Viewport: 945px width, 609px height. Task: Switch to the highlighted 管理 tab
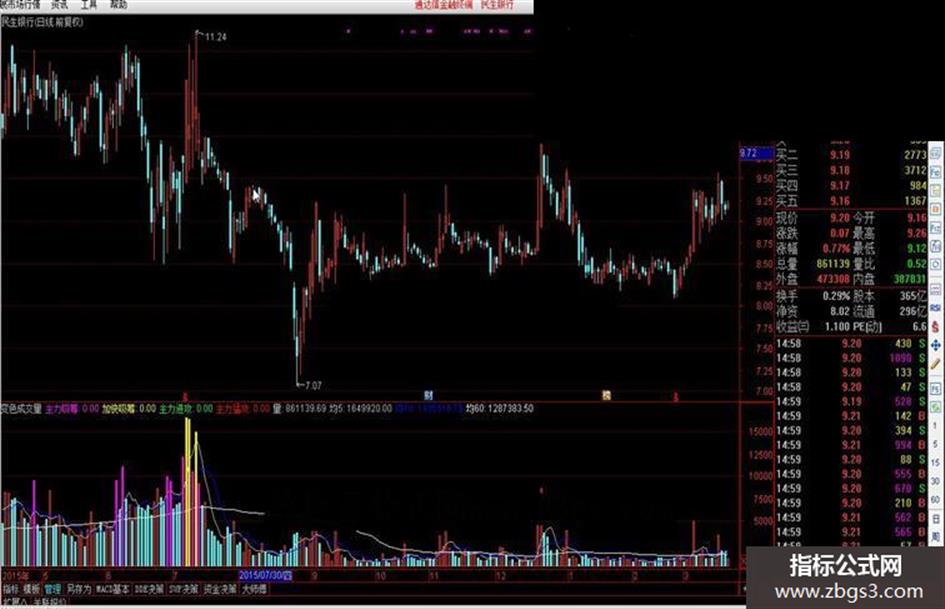point(52,589)
